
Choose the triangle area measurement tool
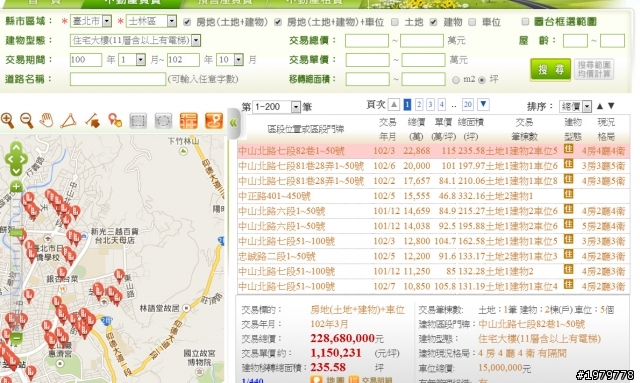(x=69, y=121)
